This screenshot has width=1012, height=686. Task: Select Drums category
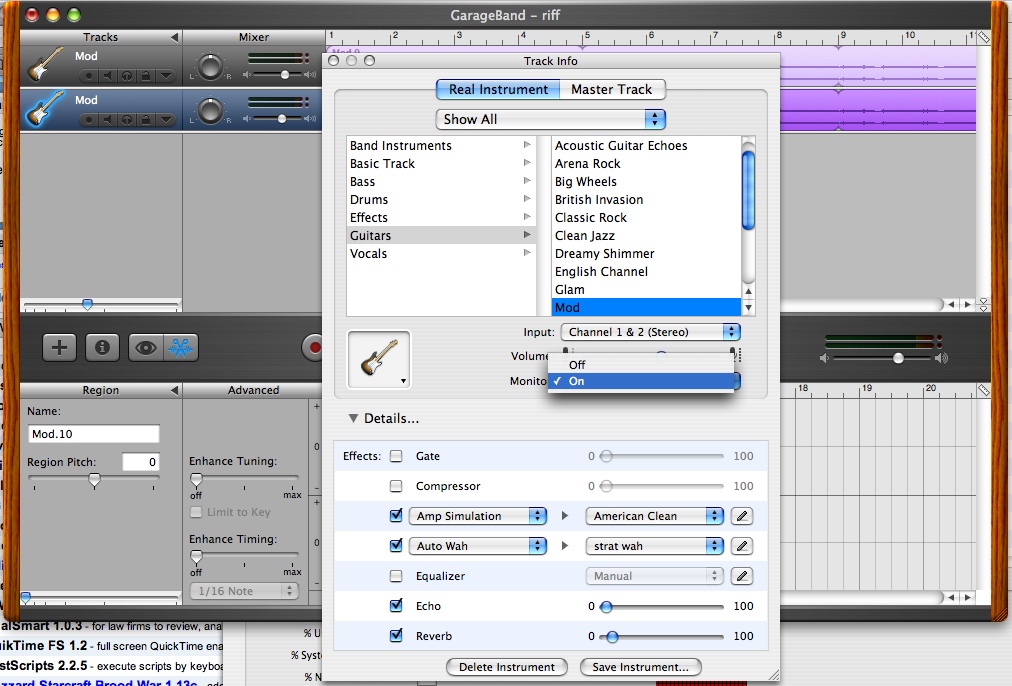[x=441, y=200]
